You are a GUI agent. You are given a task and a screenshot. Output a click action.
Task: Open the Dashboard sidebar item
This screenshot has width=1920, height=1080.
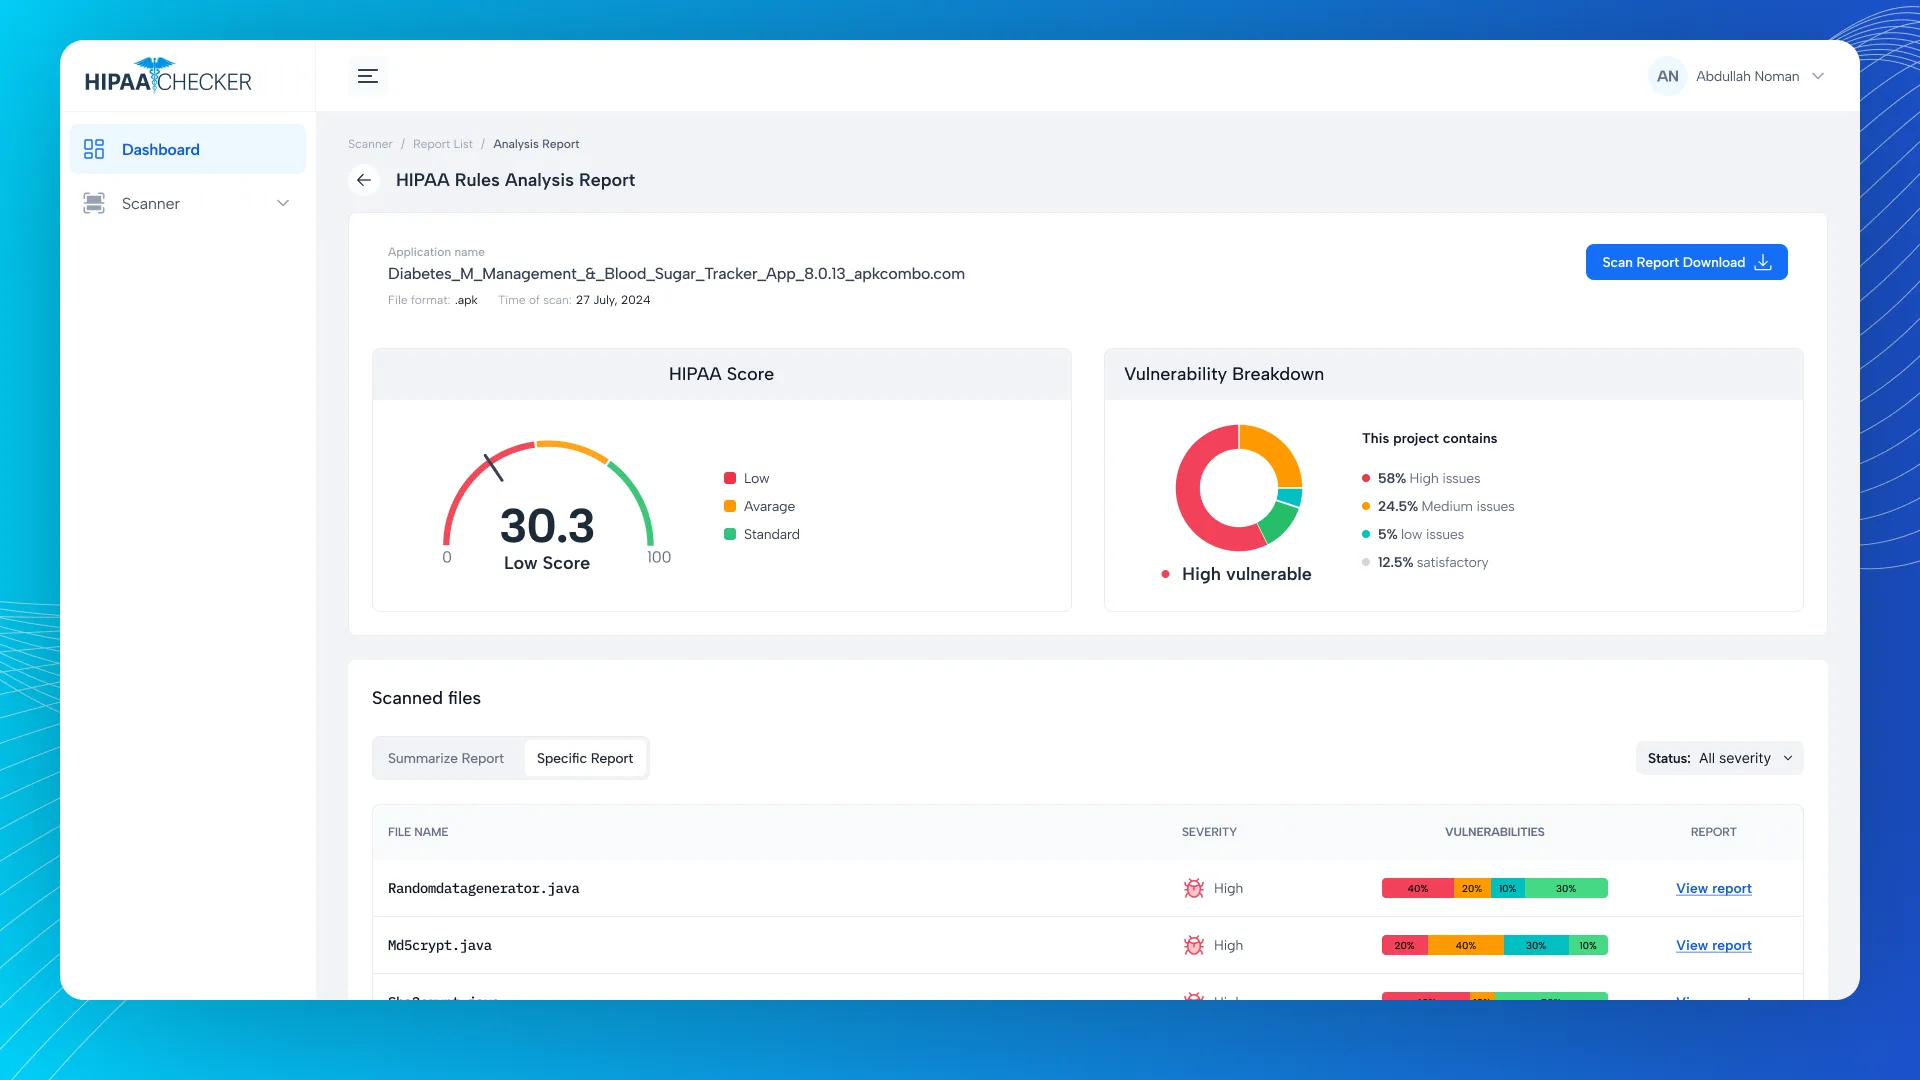coord(188,149)
